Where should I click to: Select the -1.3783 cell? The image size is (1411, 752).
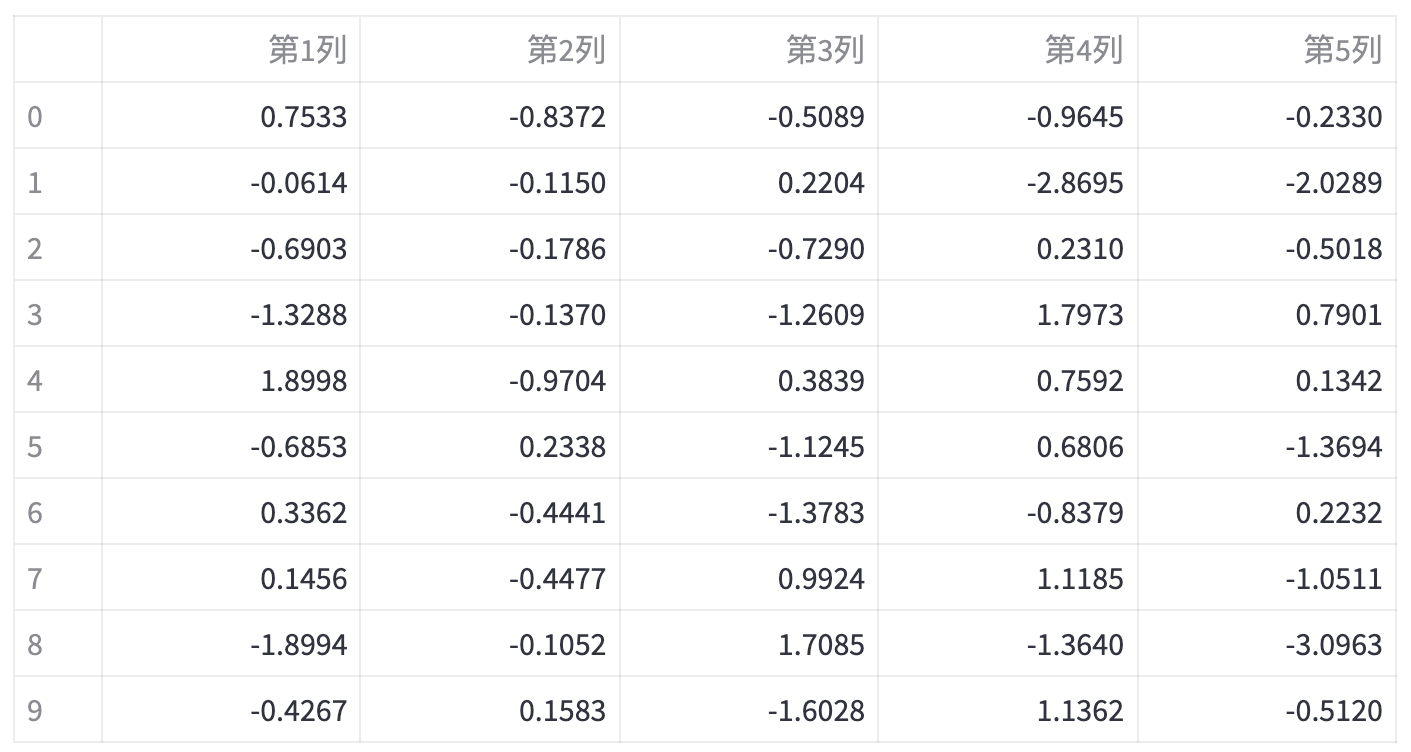[749, 513]
